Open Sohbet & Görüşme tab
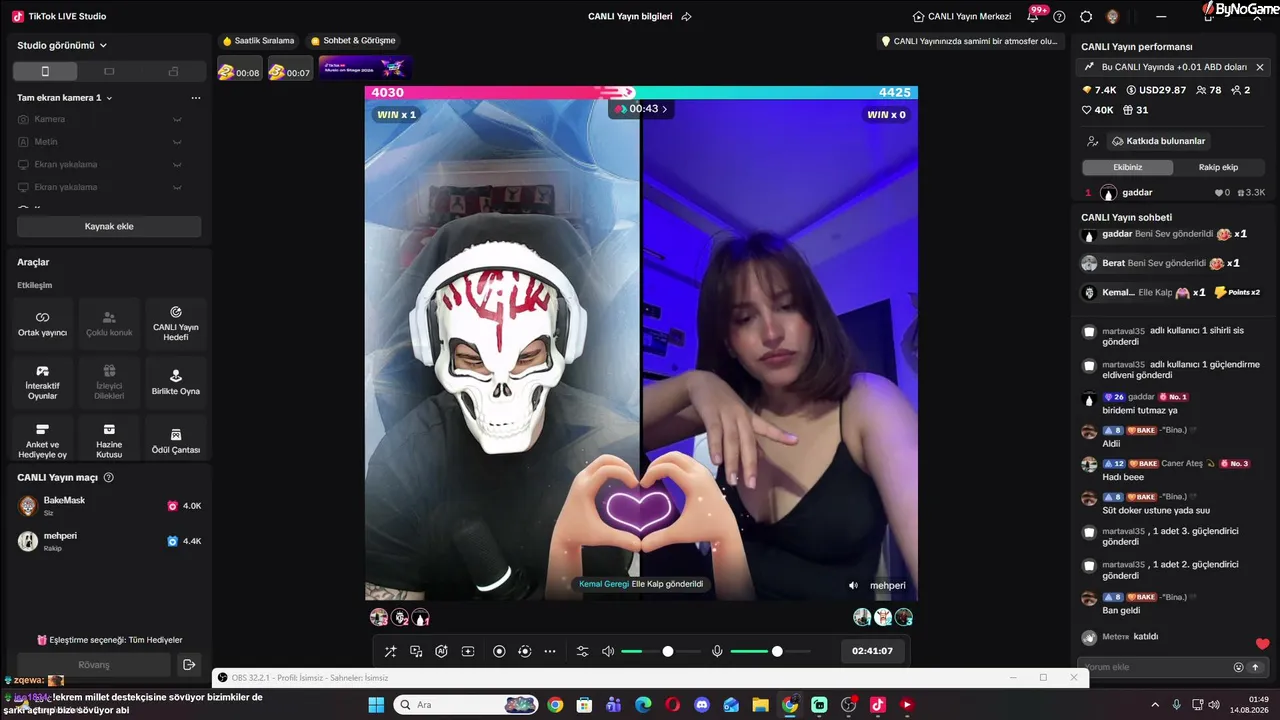The height and width of the screenshot is (720, 1280). [x=353, y=41]
